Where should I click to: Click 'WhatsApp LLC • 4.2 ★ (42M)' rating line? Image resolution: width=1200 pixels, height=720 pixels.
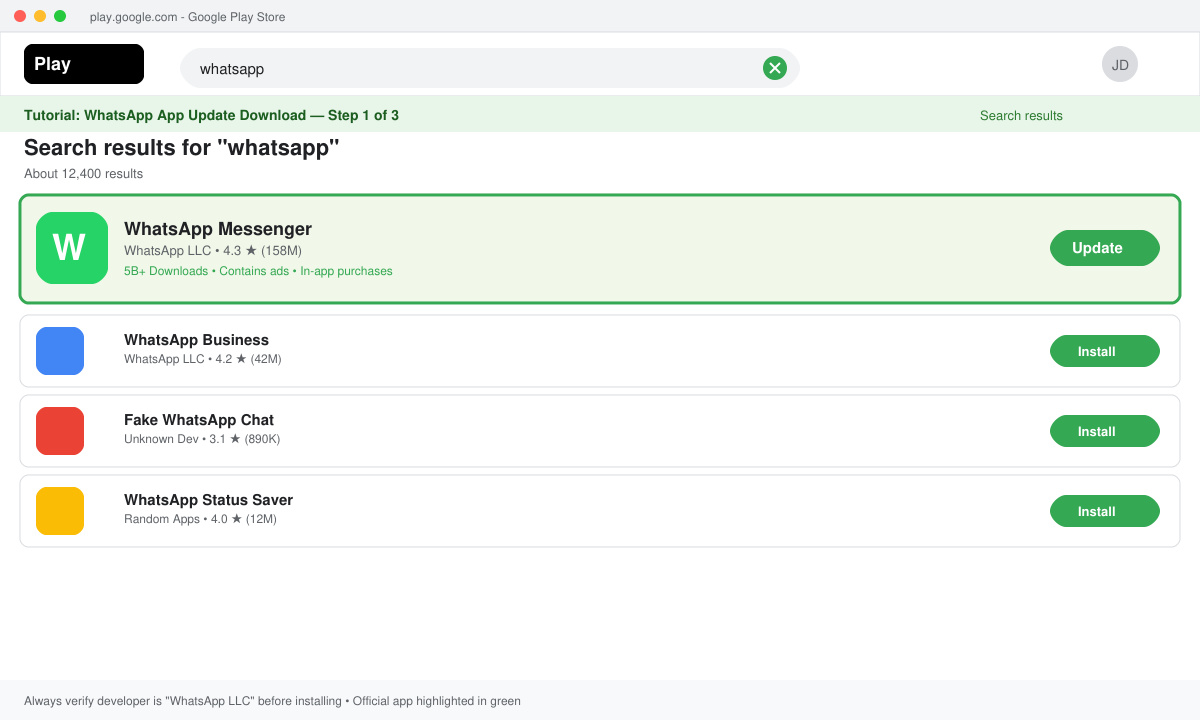coord(203,359)
